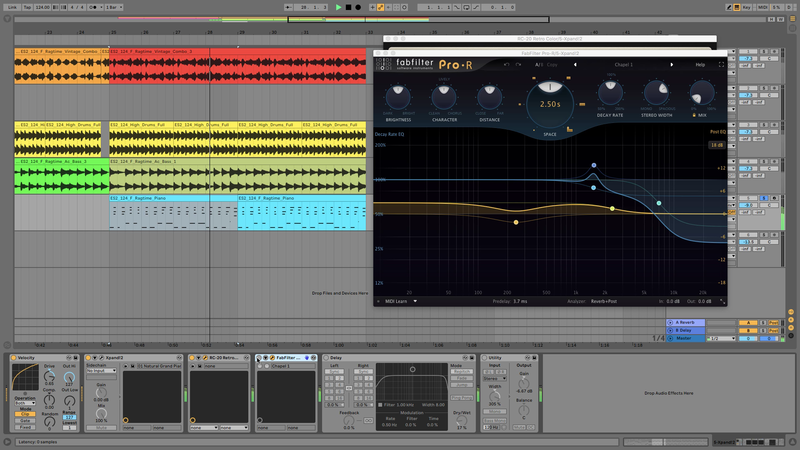800x450 pixels.
Task: Click the Delay Dry/Wet knob
Action: (x=461, y=420)
